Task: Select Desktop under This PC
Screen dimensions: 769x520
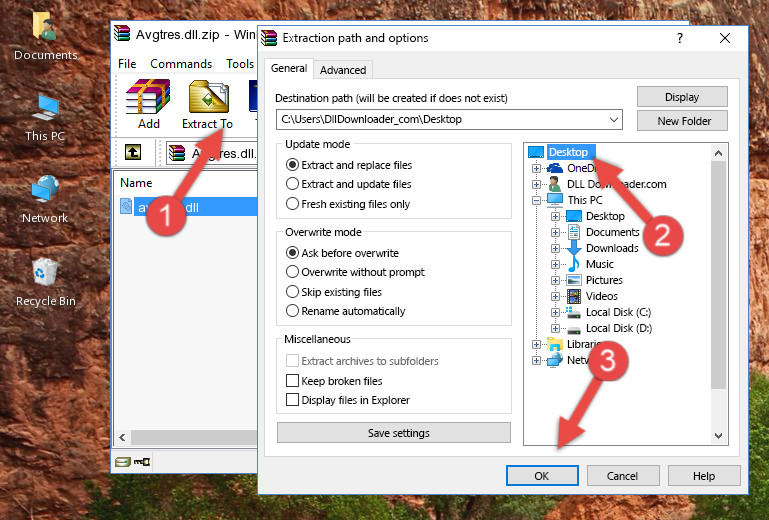Action: [605, 216]
